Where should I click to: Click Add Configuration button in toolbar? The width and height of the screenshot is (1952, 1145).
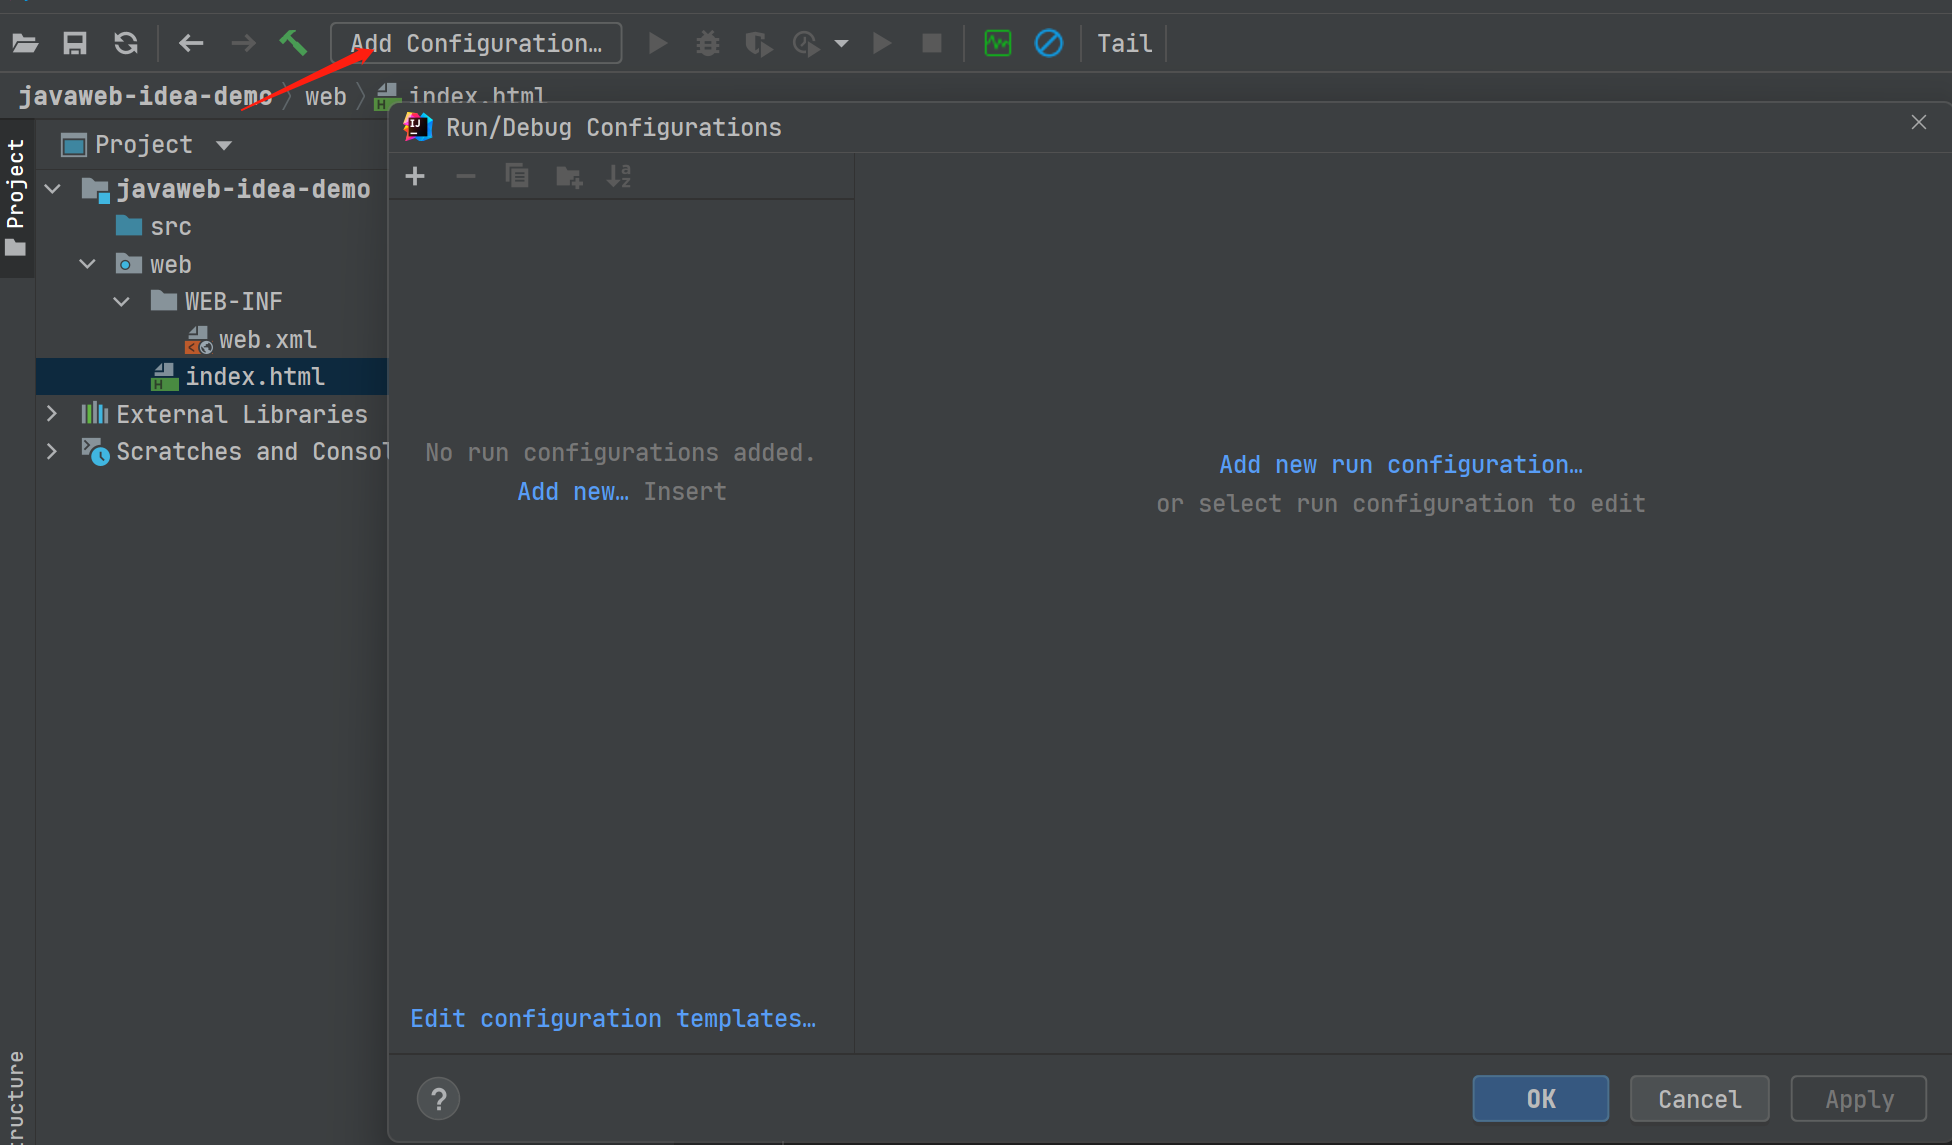coord(476,43)
